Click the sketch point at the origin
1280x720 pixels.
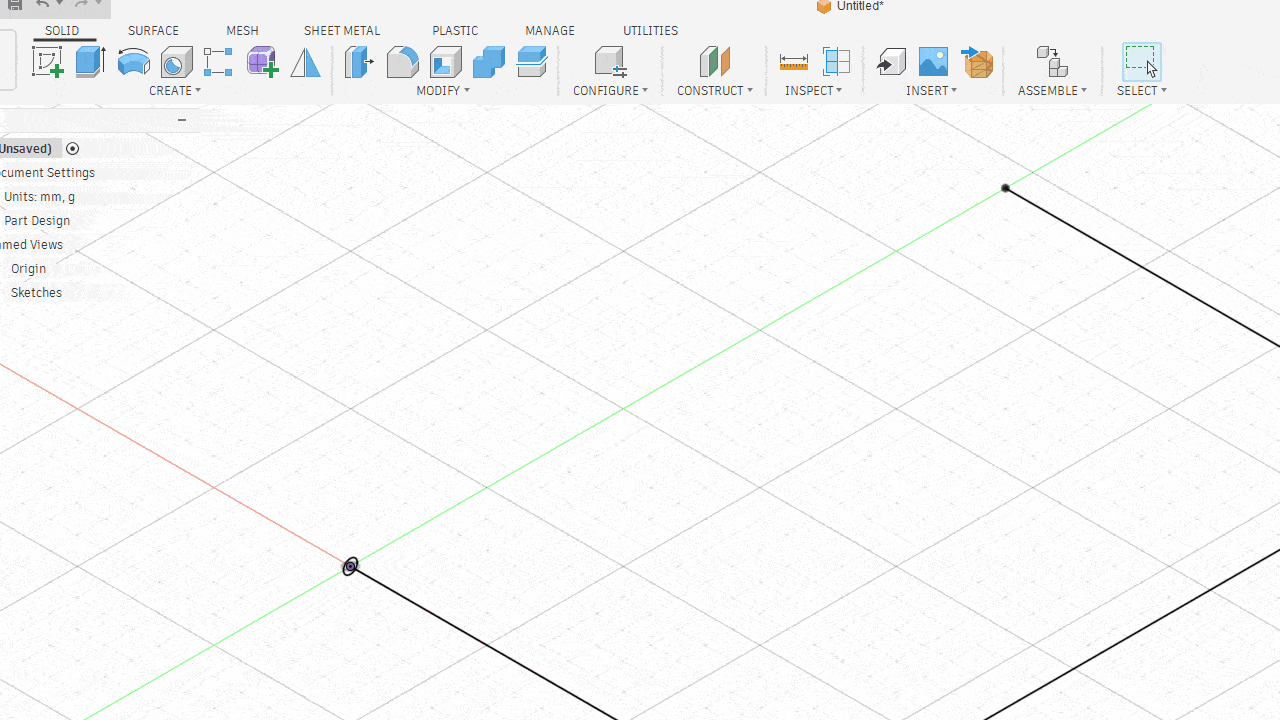click(350, 567)
